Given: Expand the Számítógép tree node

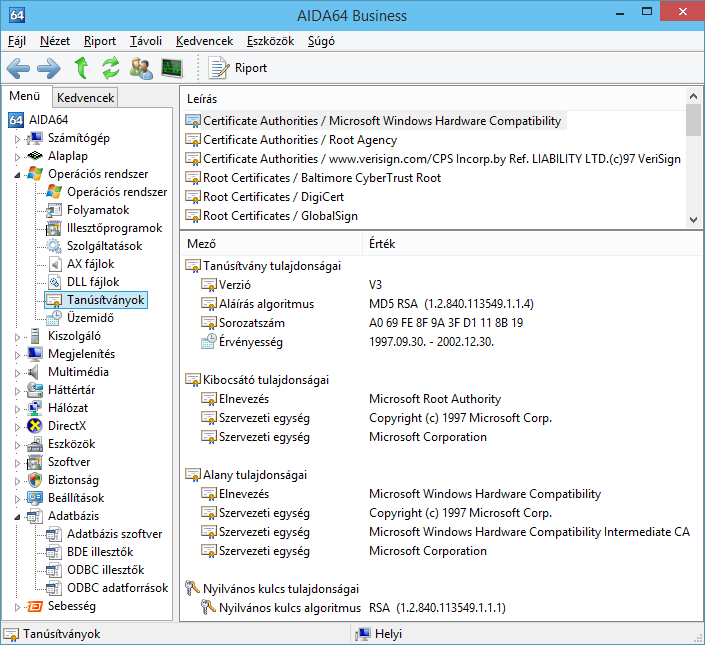Looking at the screenshot, I should click(x=18, y=139).
